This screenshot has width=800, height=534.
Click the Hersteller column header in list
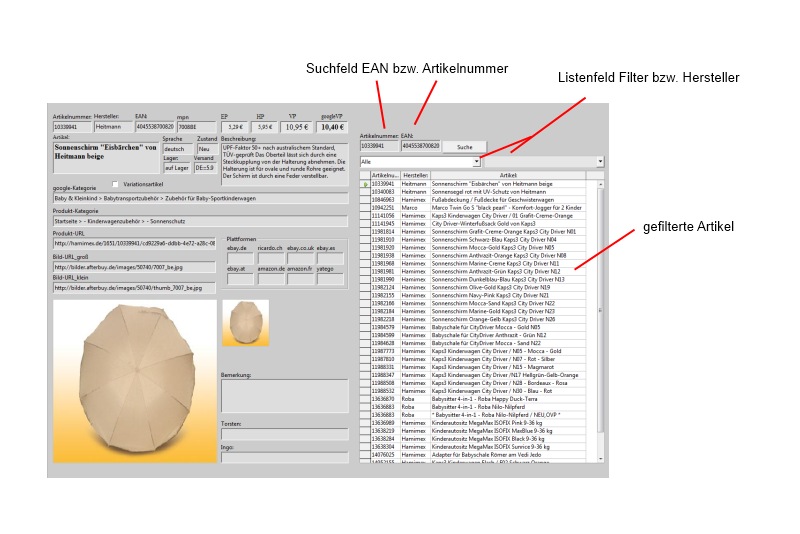click(415, 175)
